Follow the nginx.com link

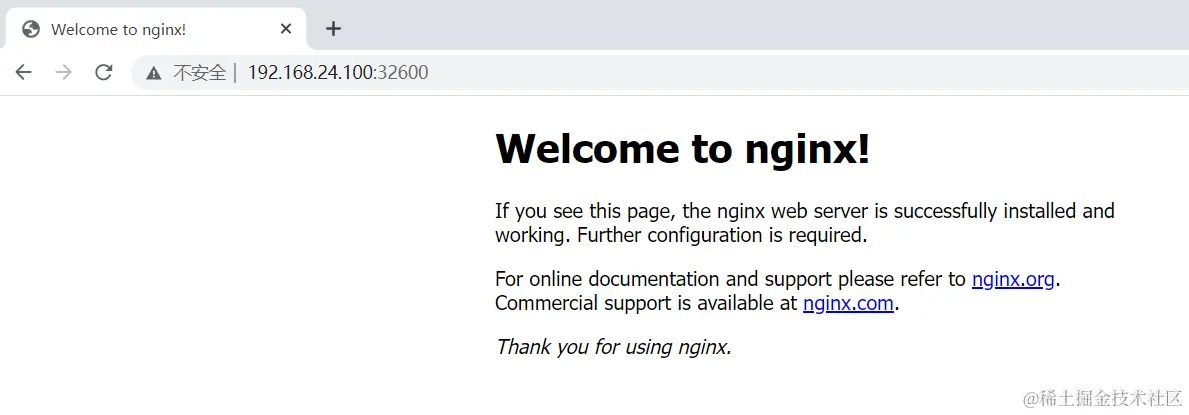848,303
